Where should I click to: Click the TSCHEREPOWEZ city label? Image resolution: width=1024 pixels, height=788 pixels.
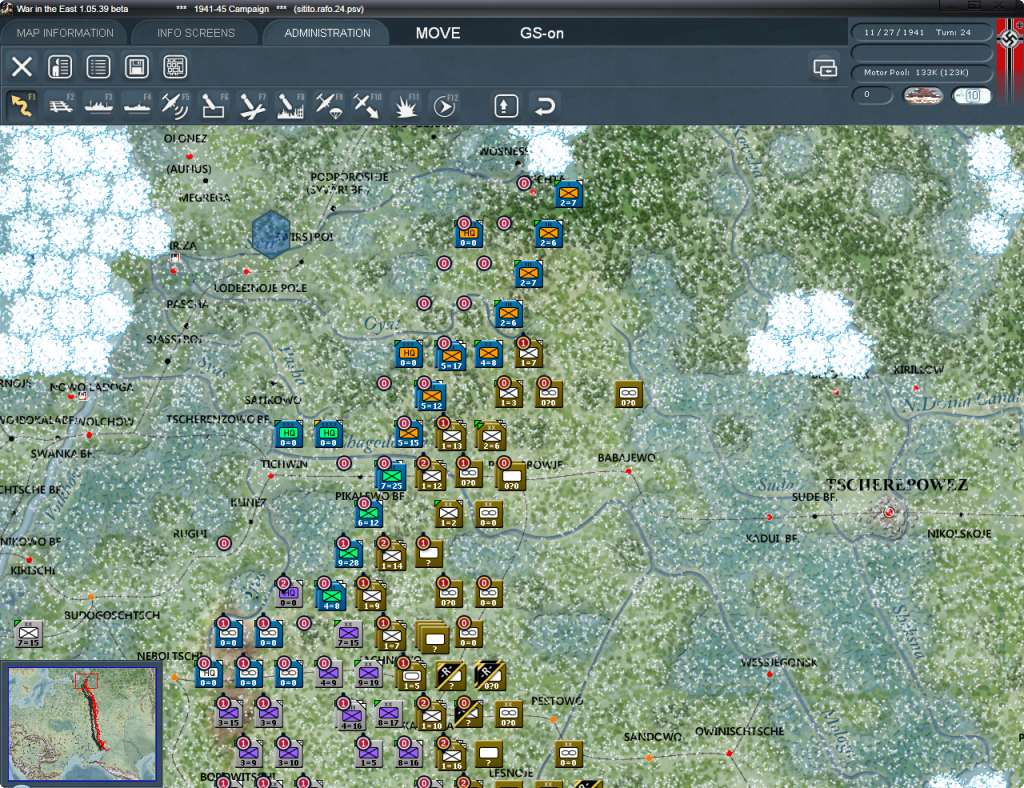(x=896, y=485)
